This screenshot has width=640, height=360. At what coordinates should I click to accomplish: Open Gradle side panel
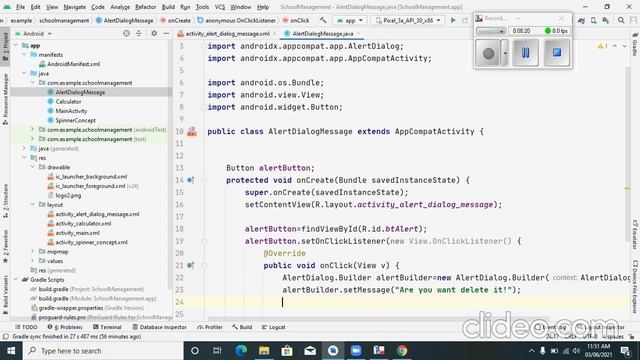635,44
